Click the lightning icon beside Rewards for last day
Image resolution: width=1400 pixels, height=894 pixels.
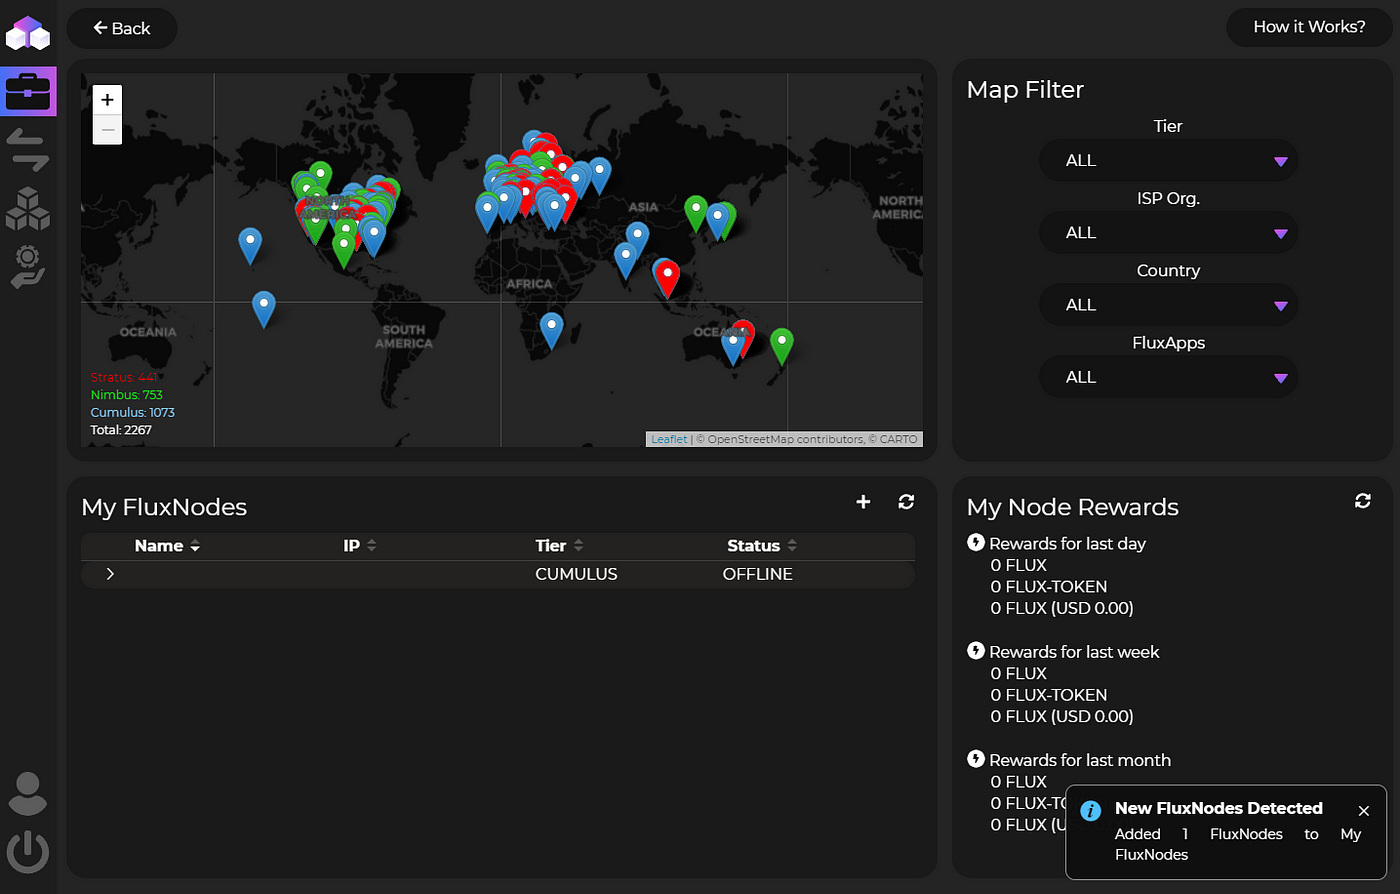pyautogui.click(x=976, y=542)
